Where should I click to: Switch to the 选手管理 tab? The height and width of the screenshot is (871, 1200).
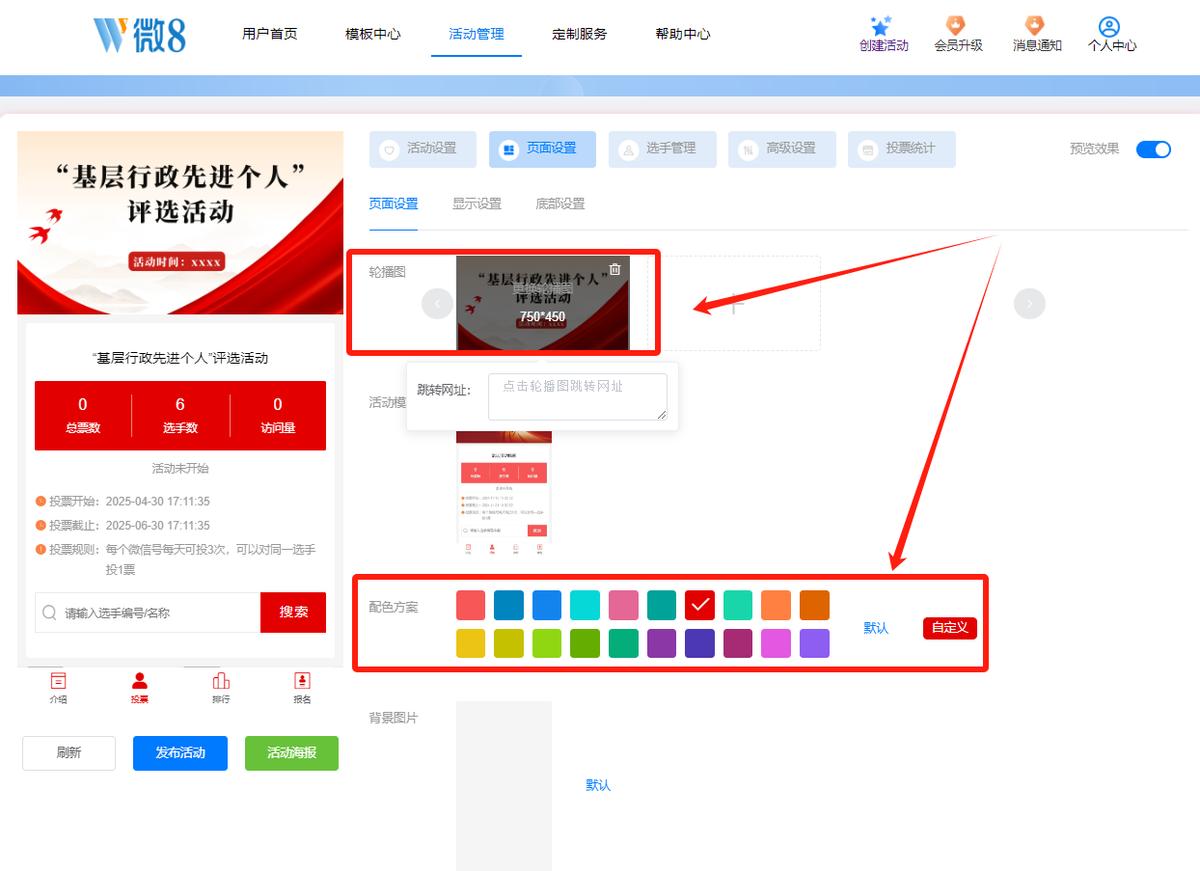(x=662, y=149)
